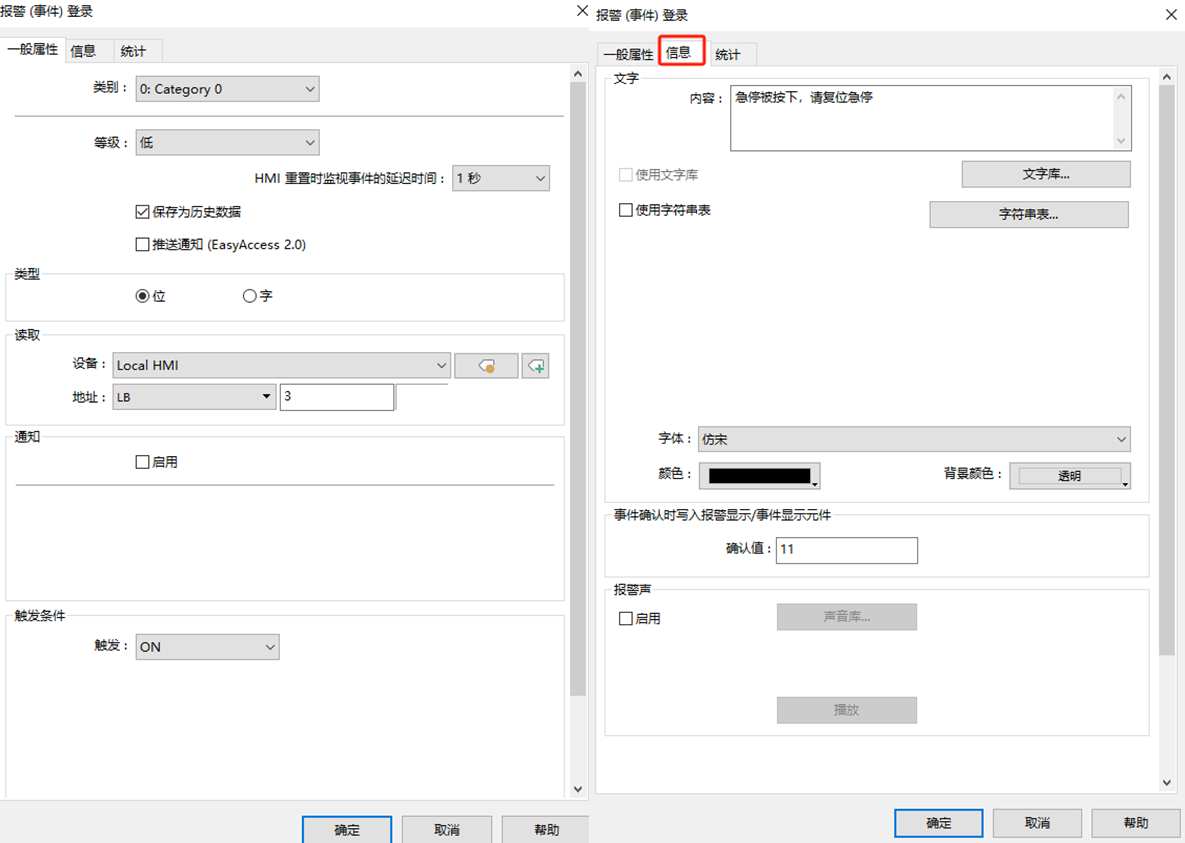Click 取消 in the right dialog
Image resolution: width=1185 pixels, height=843 pixels.
tap(1037, 823)
